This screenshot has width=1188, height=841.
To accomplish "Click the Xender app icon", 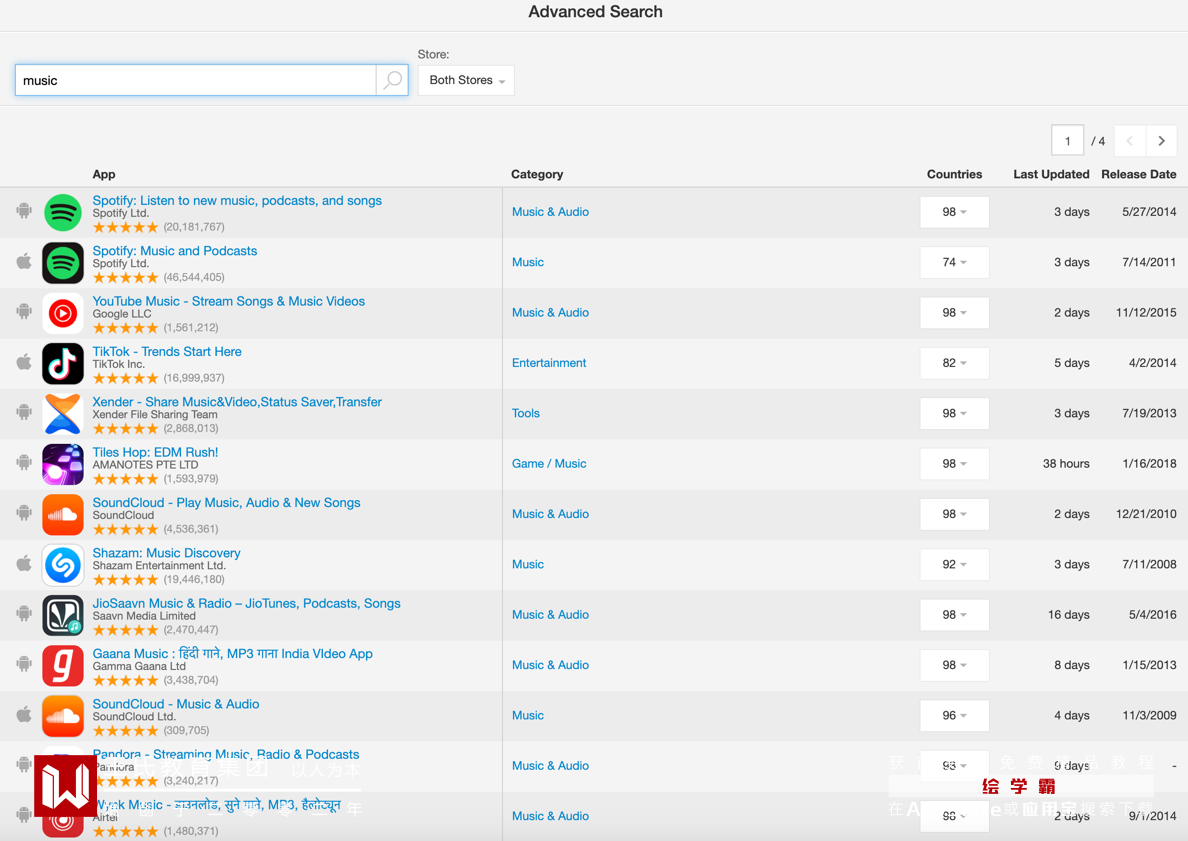I will pos(63,414).
